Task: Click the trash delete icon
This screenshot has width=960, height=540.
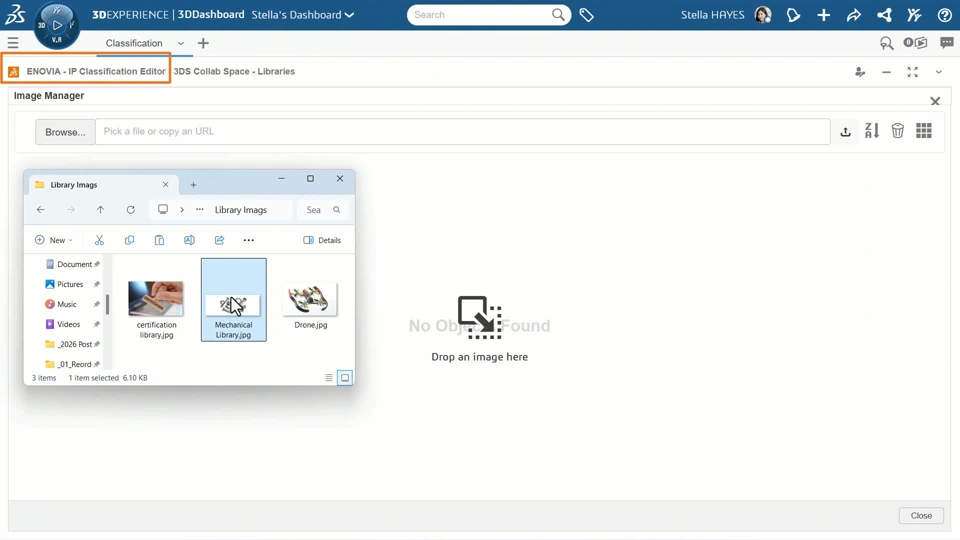Action: (898, 130)
